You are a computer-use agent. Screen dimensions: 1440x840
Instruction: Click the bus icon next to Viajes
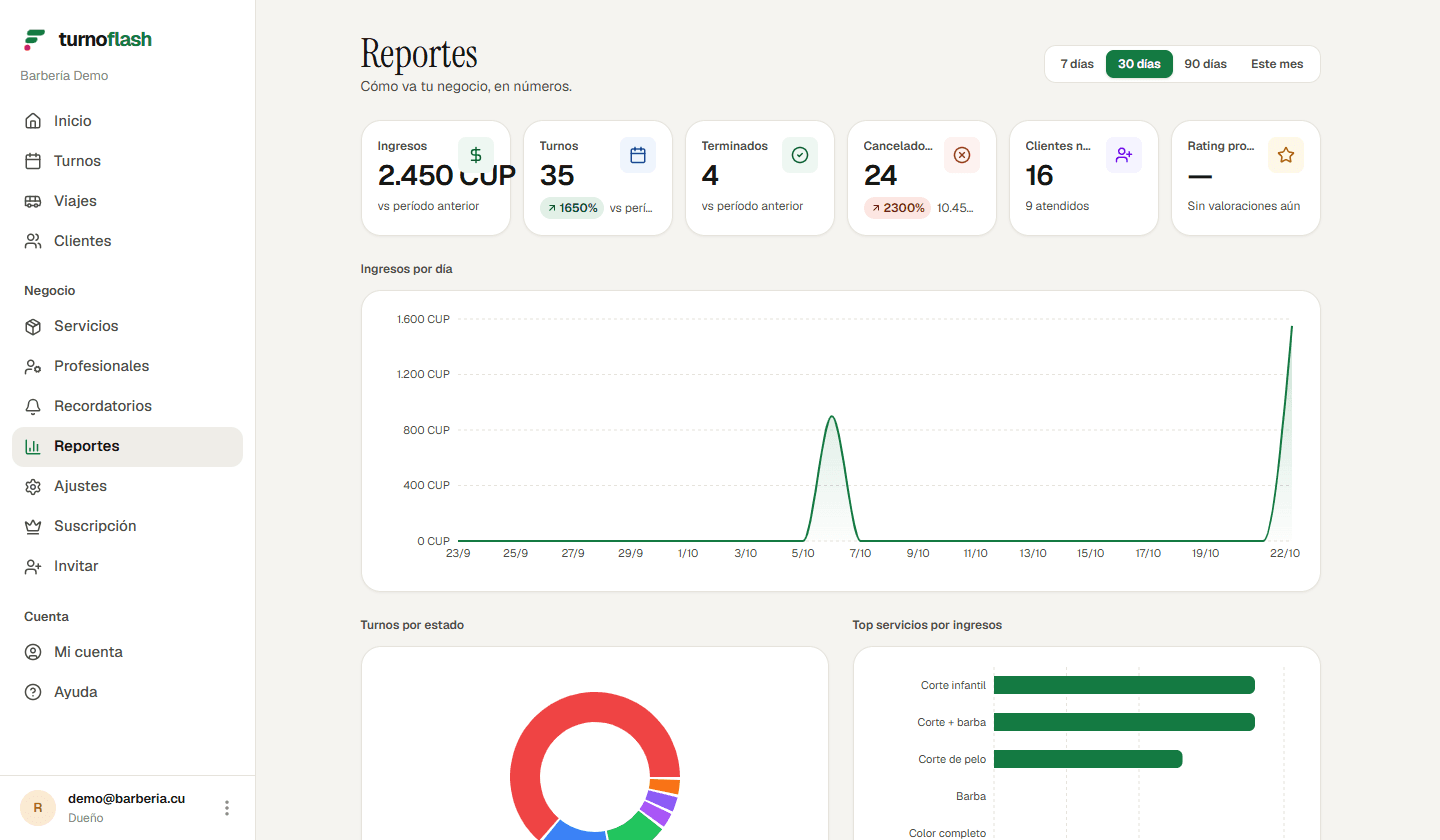[x=33, y=201]
